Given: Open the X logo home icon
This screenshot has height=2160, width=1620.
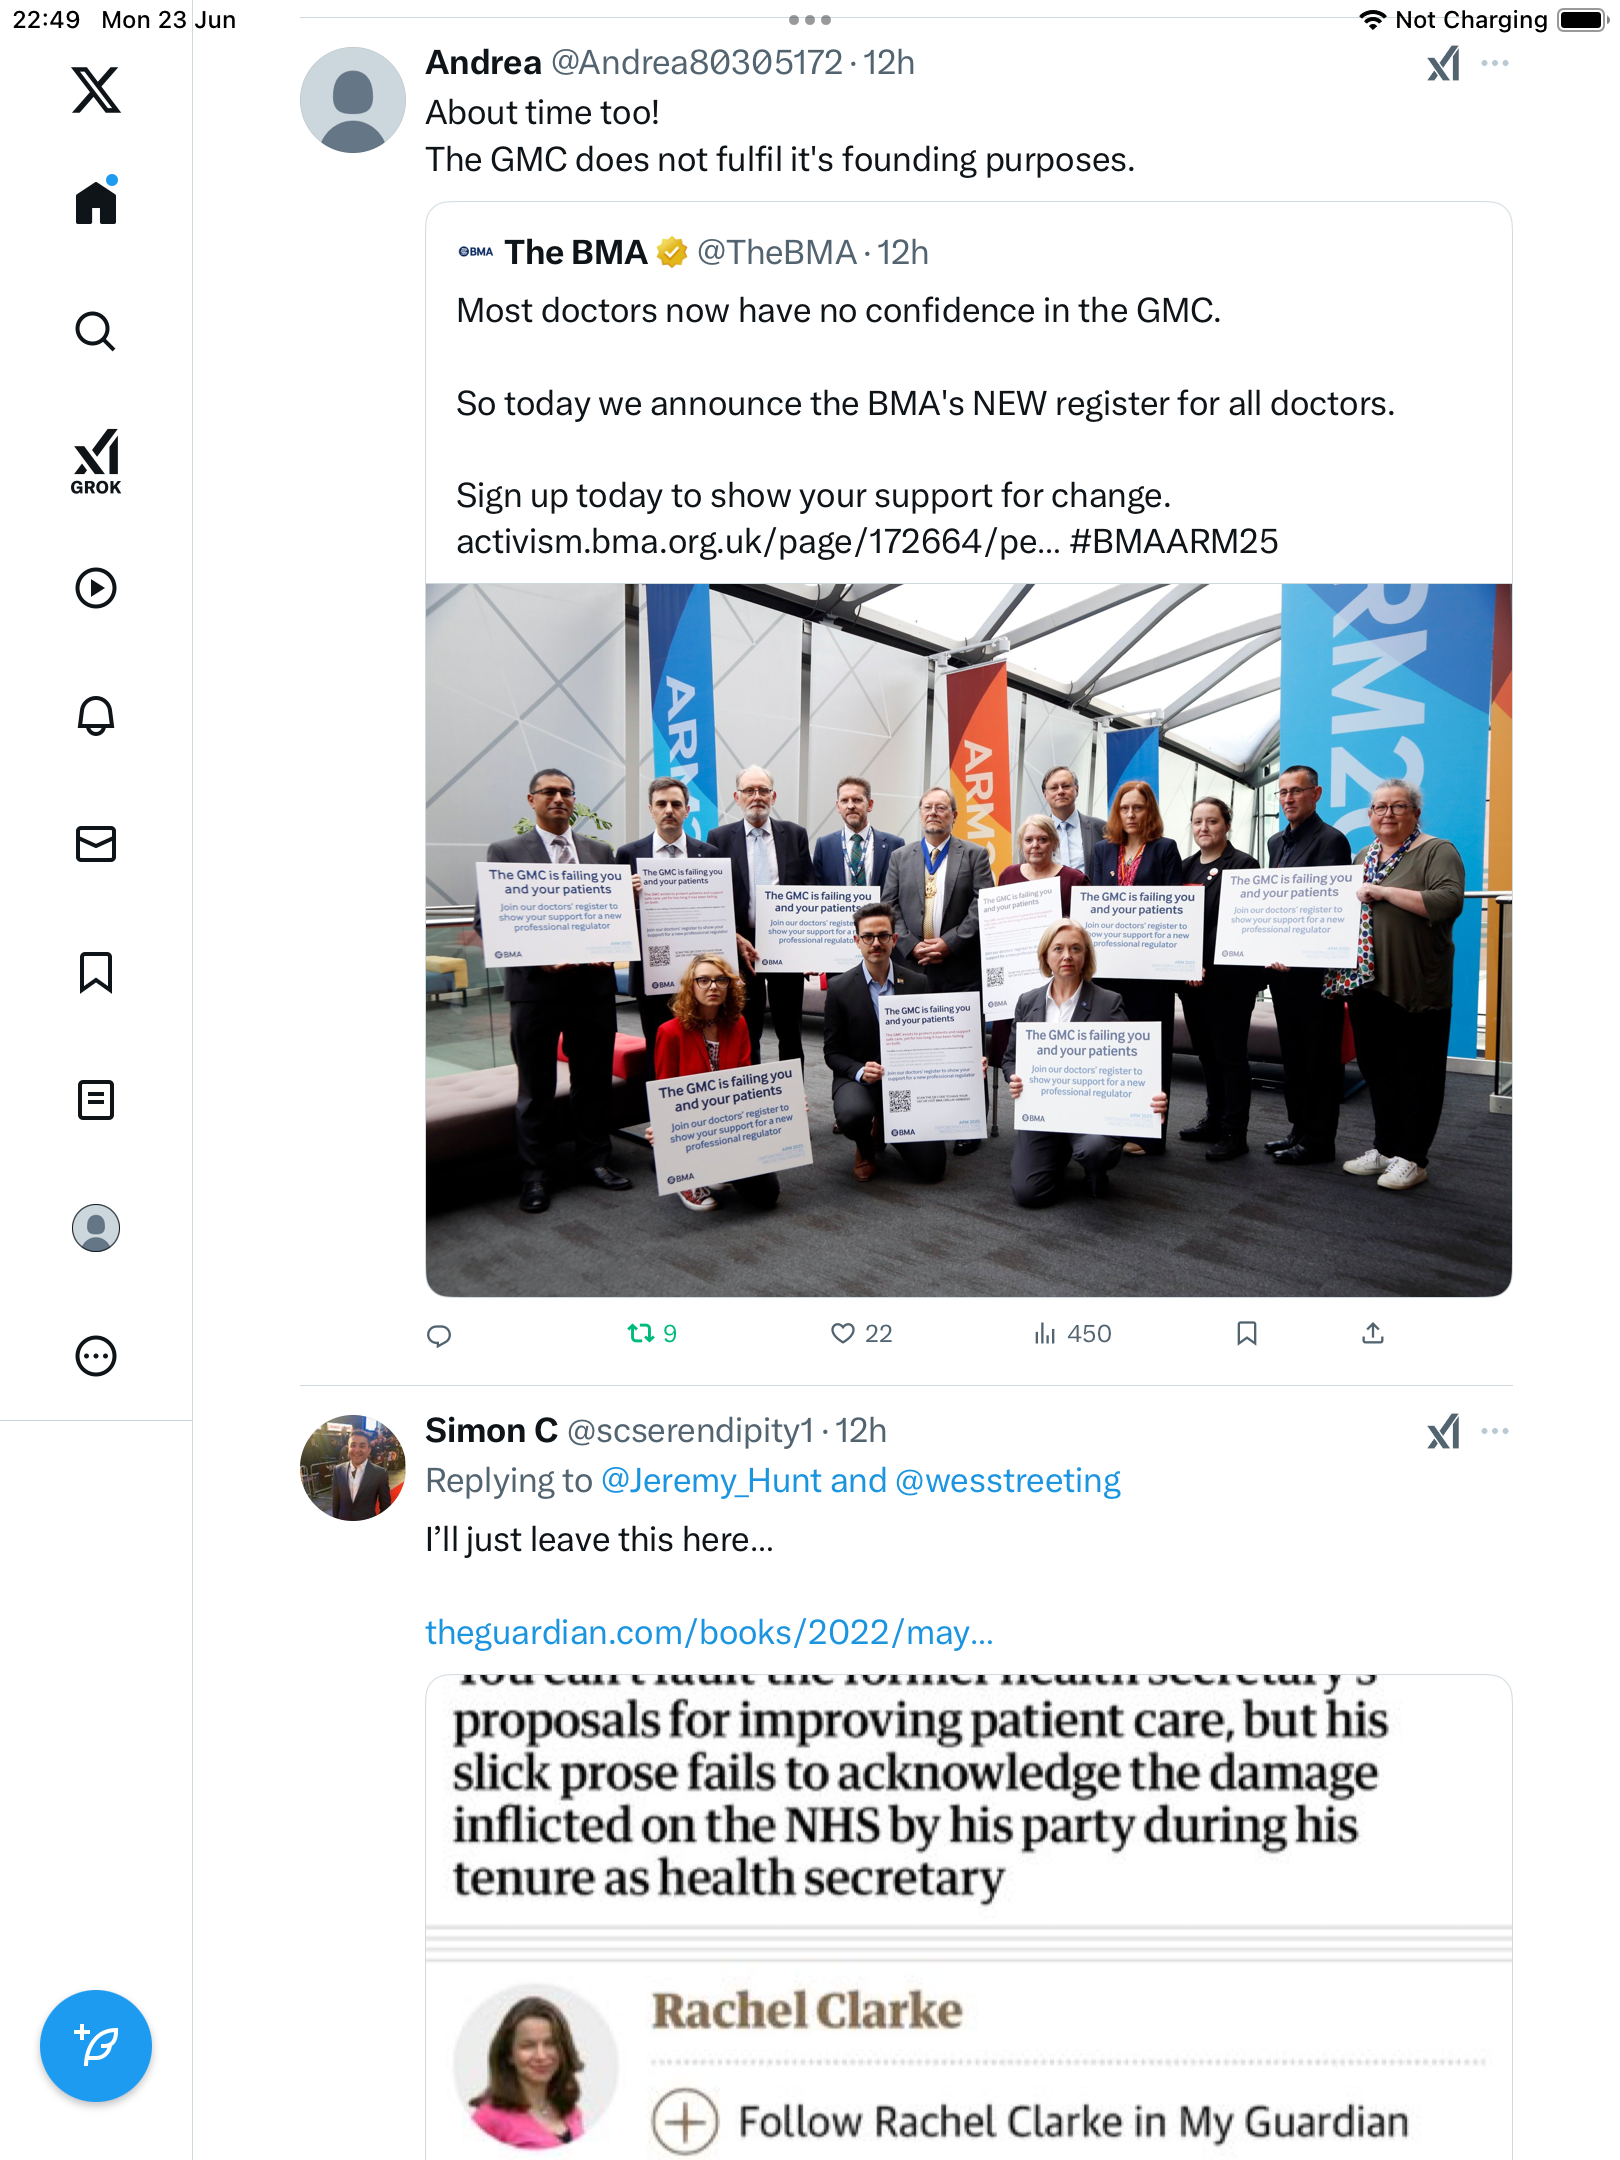Looking at the screenshot, I should tap(96, 90).
